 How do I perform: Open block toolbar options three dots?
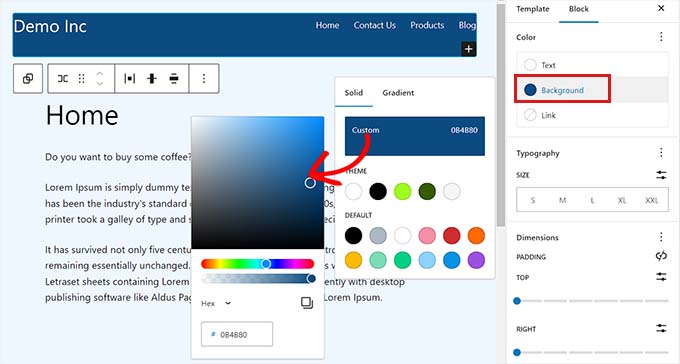click(x=204, y=79)
